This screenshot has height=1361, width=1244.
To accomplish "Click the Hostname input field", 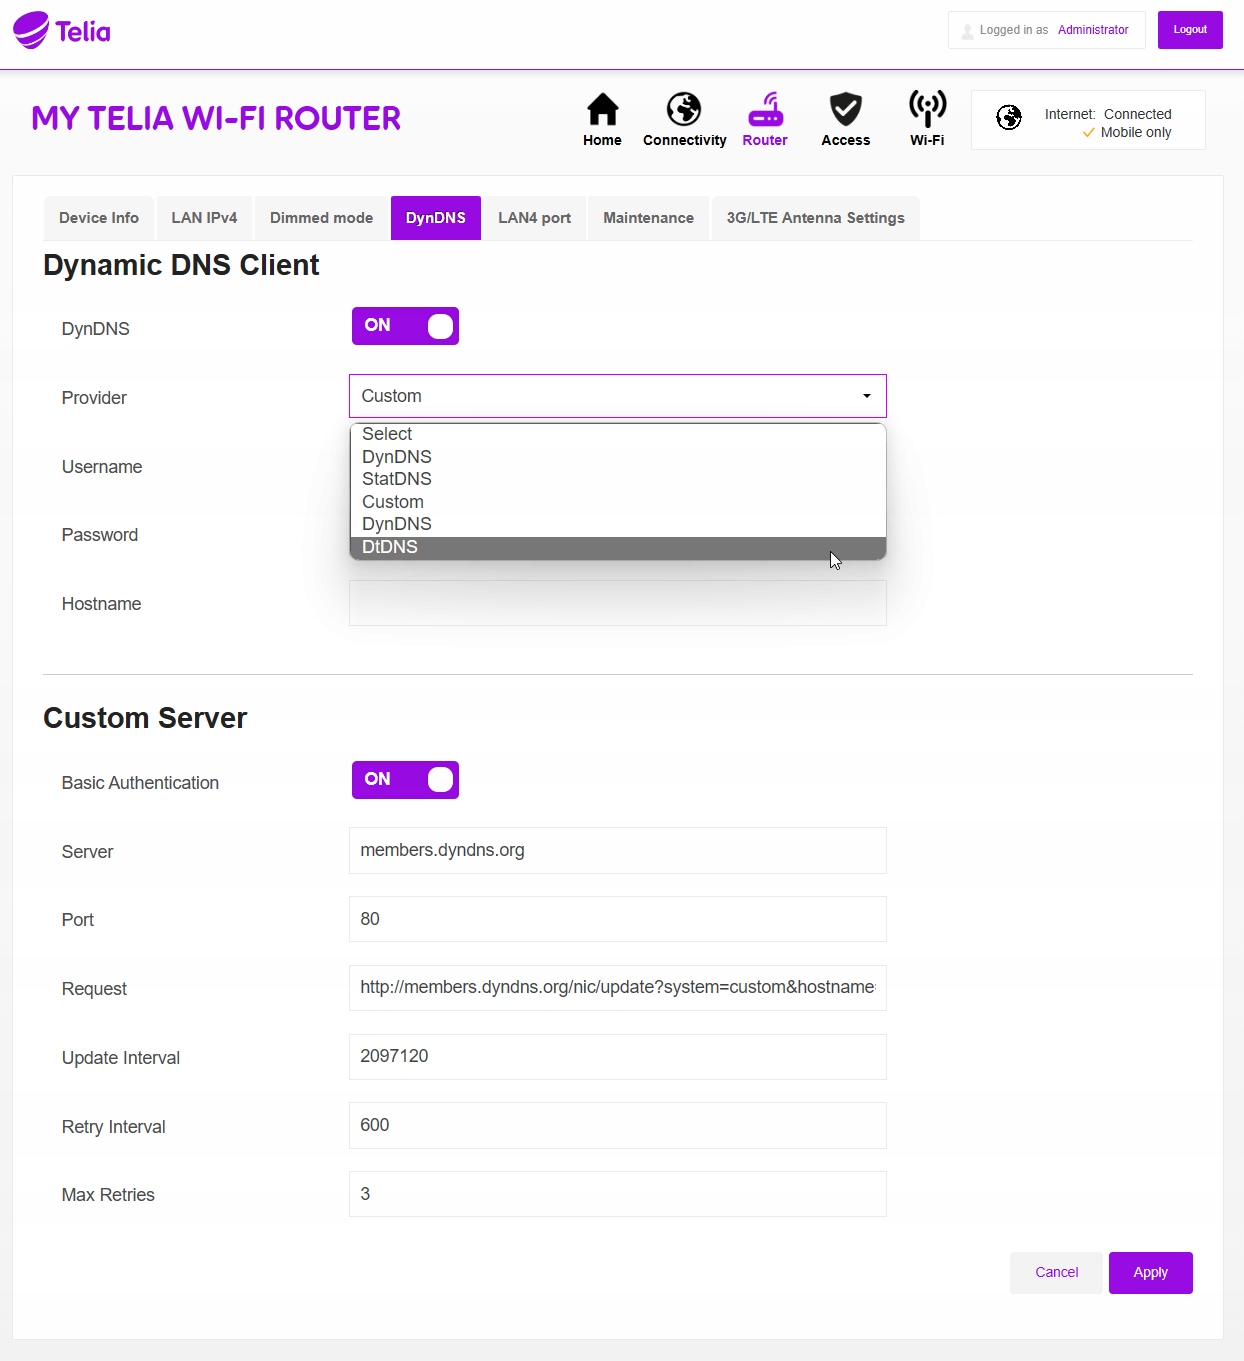I will 618,603.
